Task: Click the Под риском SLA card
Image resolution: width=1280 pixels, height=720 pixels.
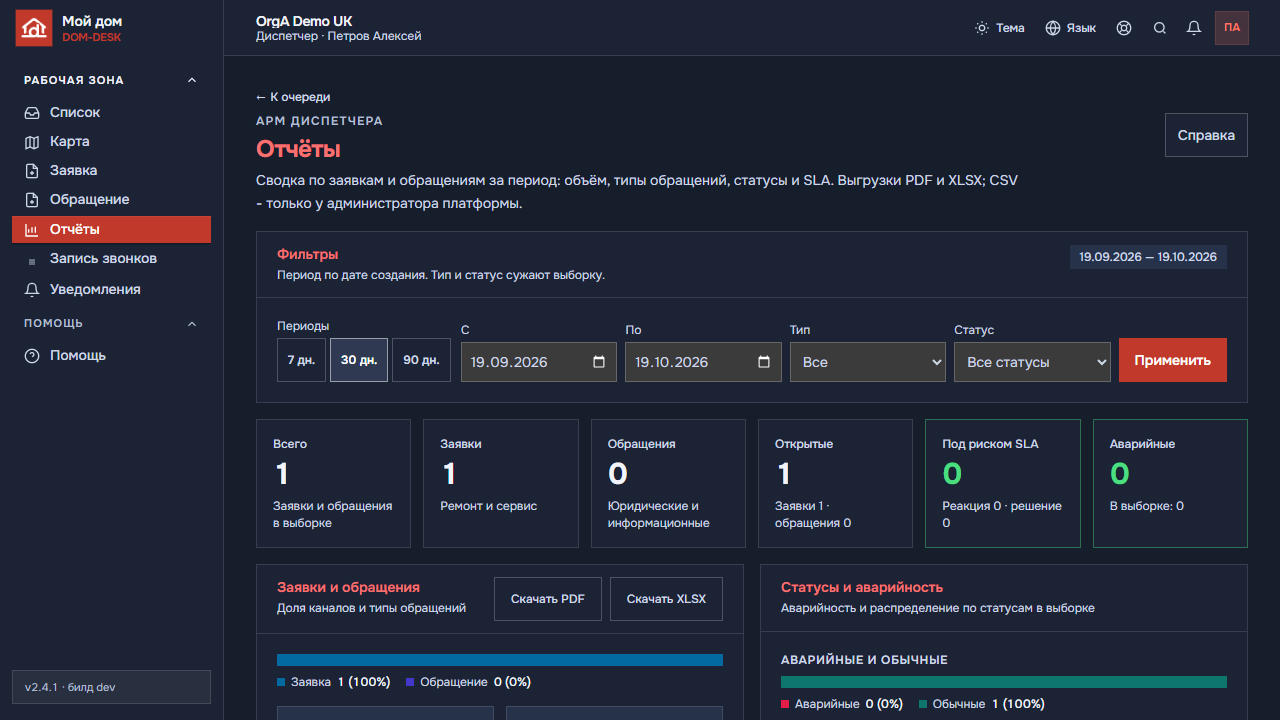Action: tap(1003, 484)
